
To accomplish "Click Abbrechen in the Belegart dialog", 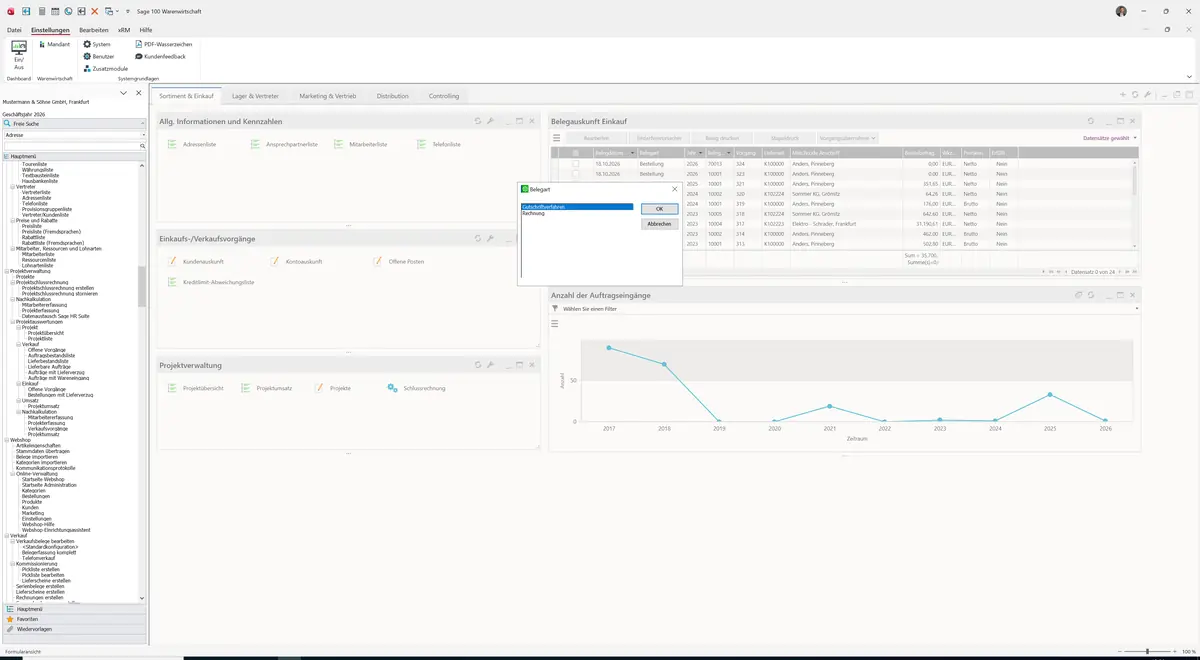I will click(x=659, y=224).
